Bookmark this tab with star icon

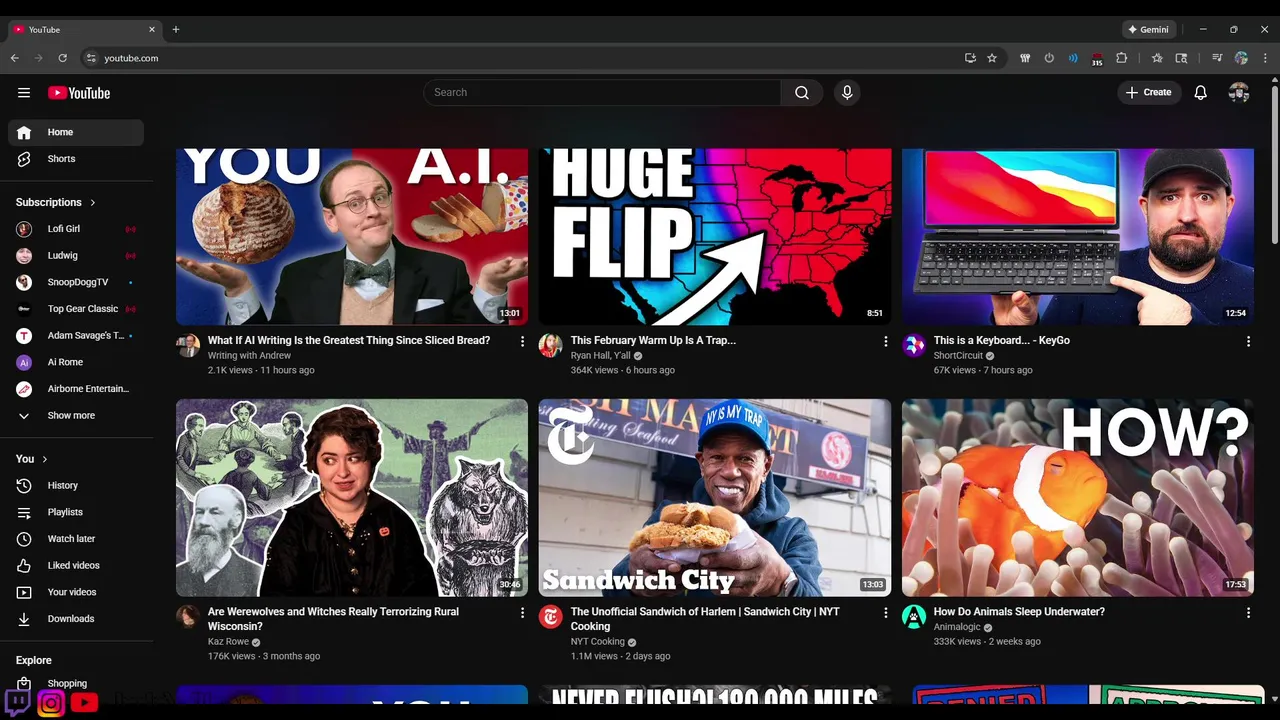pyautogui.click(x=992, y=58)
